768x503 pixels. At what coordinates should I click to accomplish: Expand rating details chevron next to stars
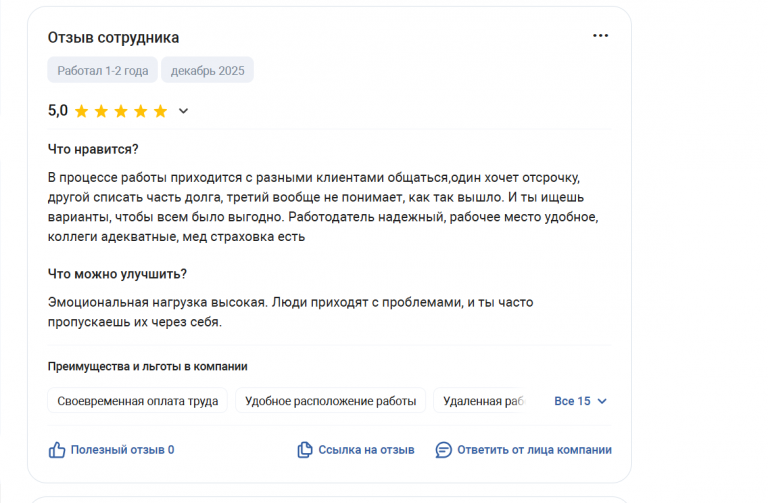coord(183,111)
